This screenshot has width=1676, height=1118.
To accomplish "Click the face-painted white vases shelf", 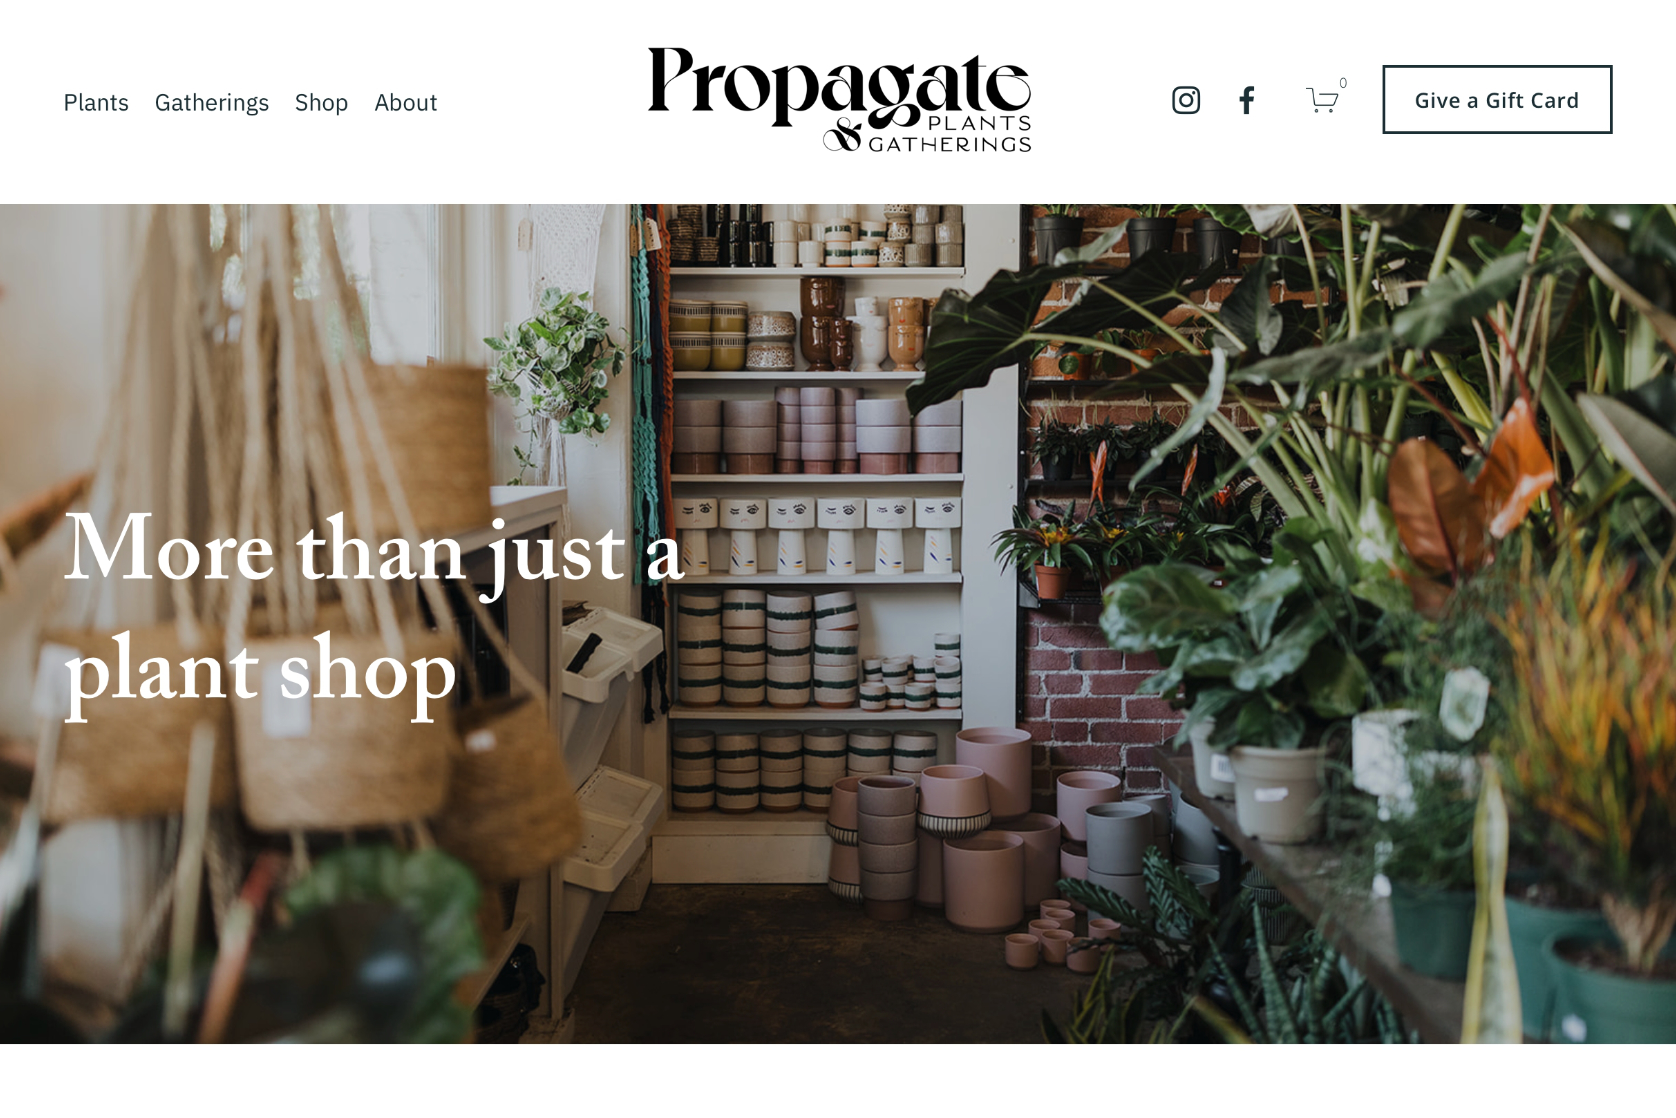I will 816,536.
